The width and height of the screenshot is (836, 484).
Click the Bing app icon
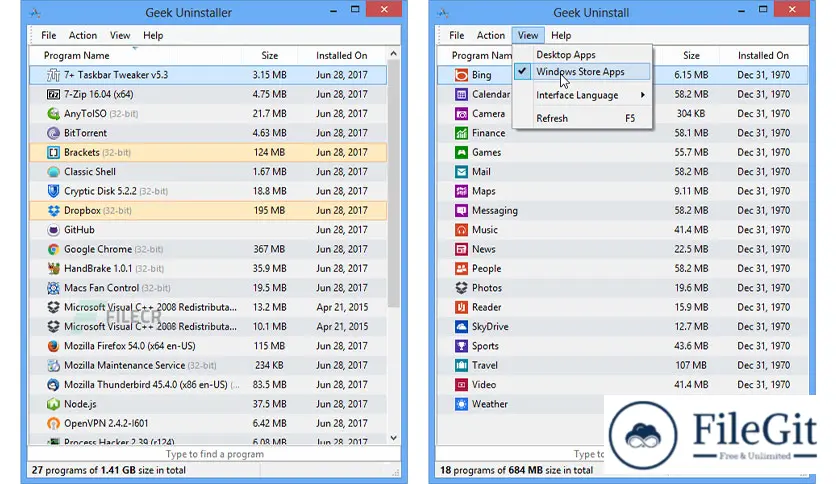coord(461,75)
